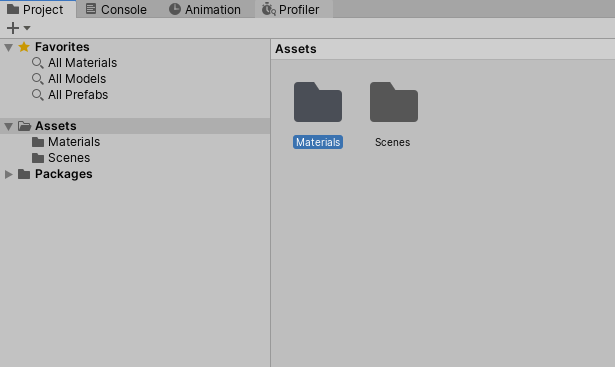Collapse the Assets folder tree

(x=8, y=126)
